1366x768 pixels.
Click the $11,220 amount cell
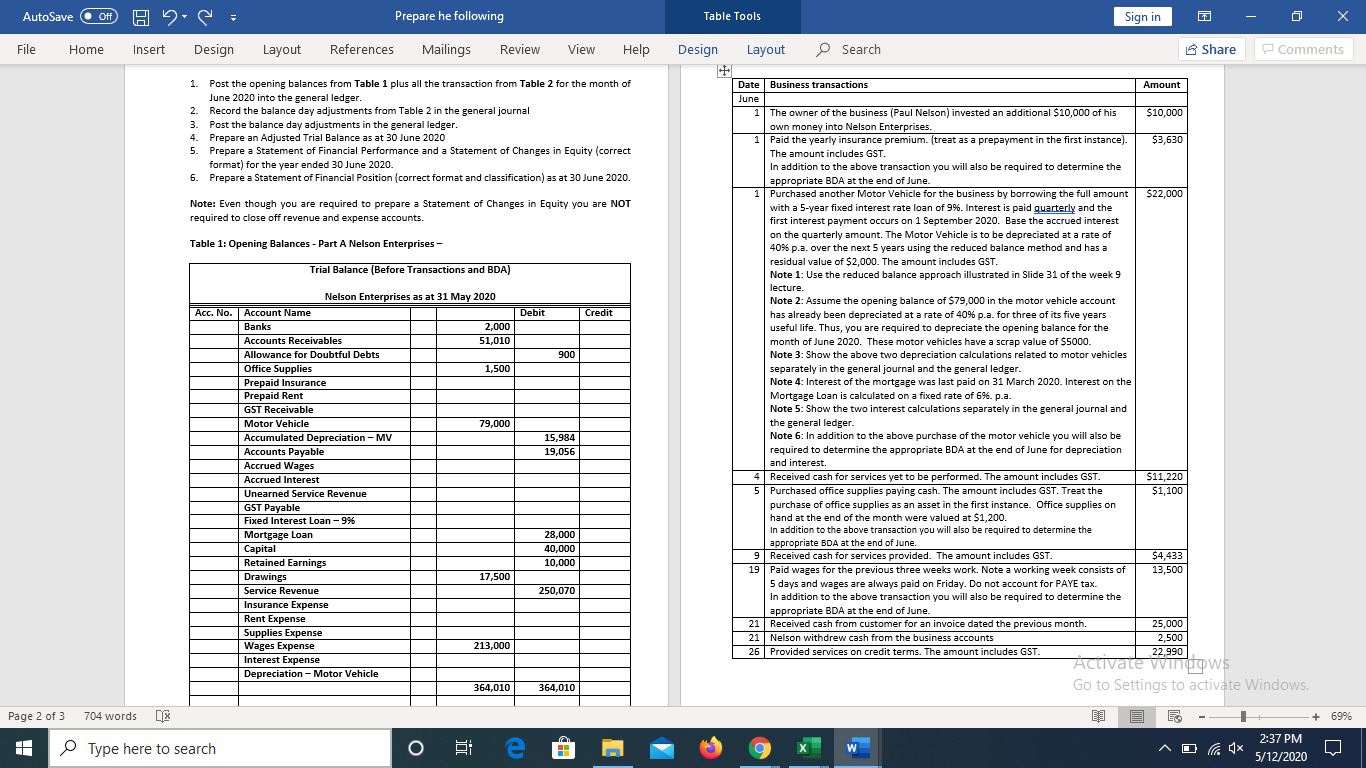(x=1160, y=477)
